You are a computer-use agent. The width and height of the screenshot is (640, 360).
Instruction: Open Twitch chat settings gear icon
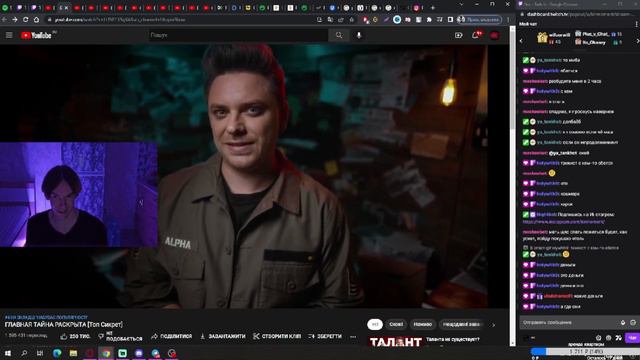(x=598, y=338)
